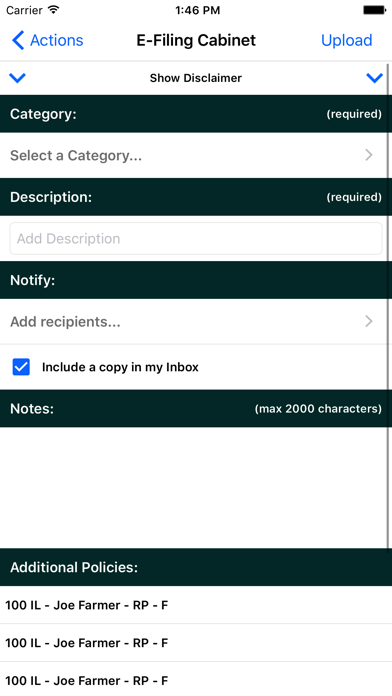Image resolution: width=392 pixels, height=696 pixels.
Task: Open Add recipients list
Action: [x=196, y=321]
